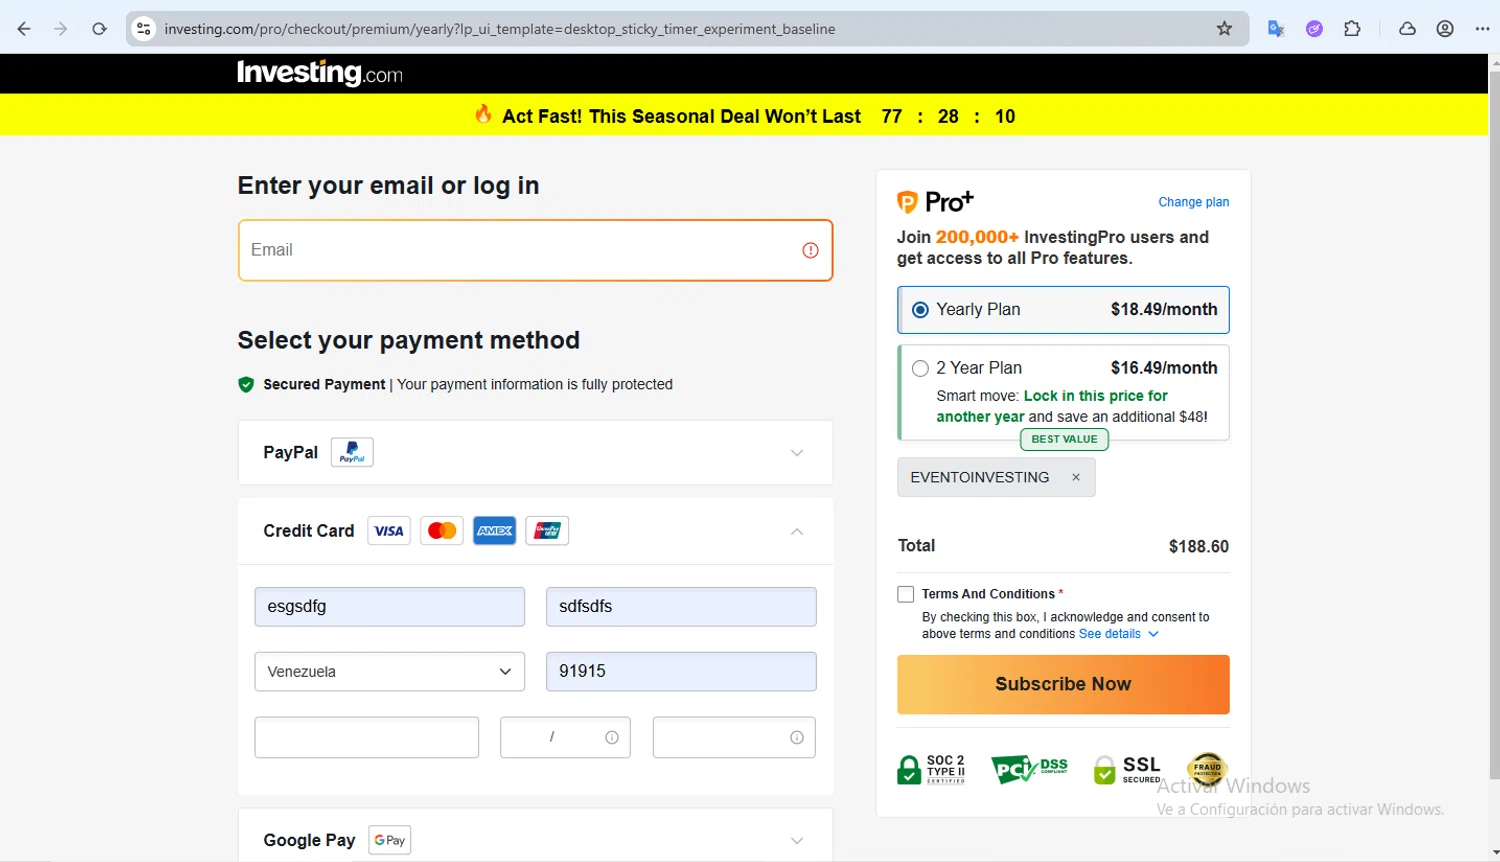The width and height of the screenshot is (1500, 862).
Task: Click the Email input field
Action: click(535, 250)
